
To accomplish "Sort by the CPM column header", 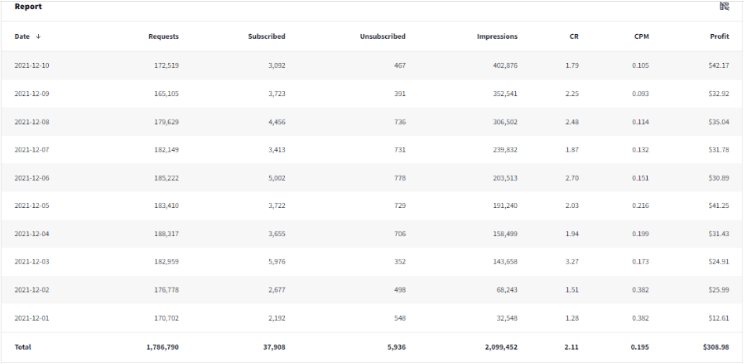I will tap(642, 37).
